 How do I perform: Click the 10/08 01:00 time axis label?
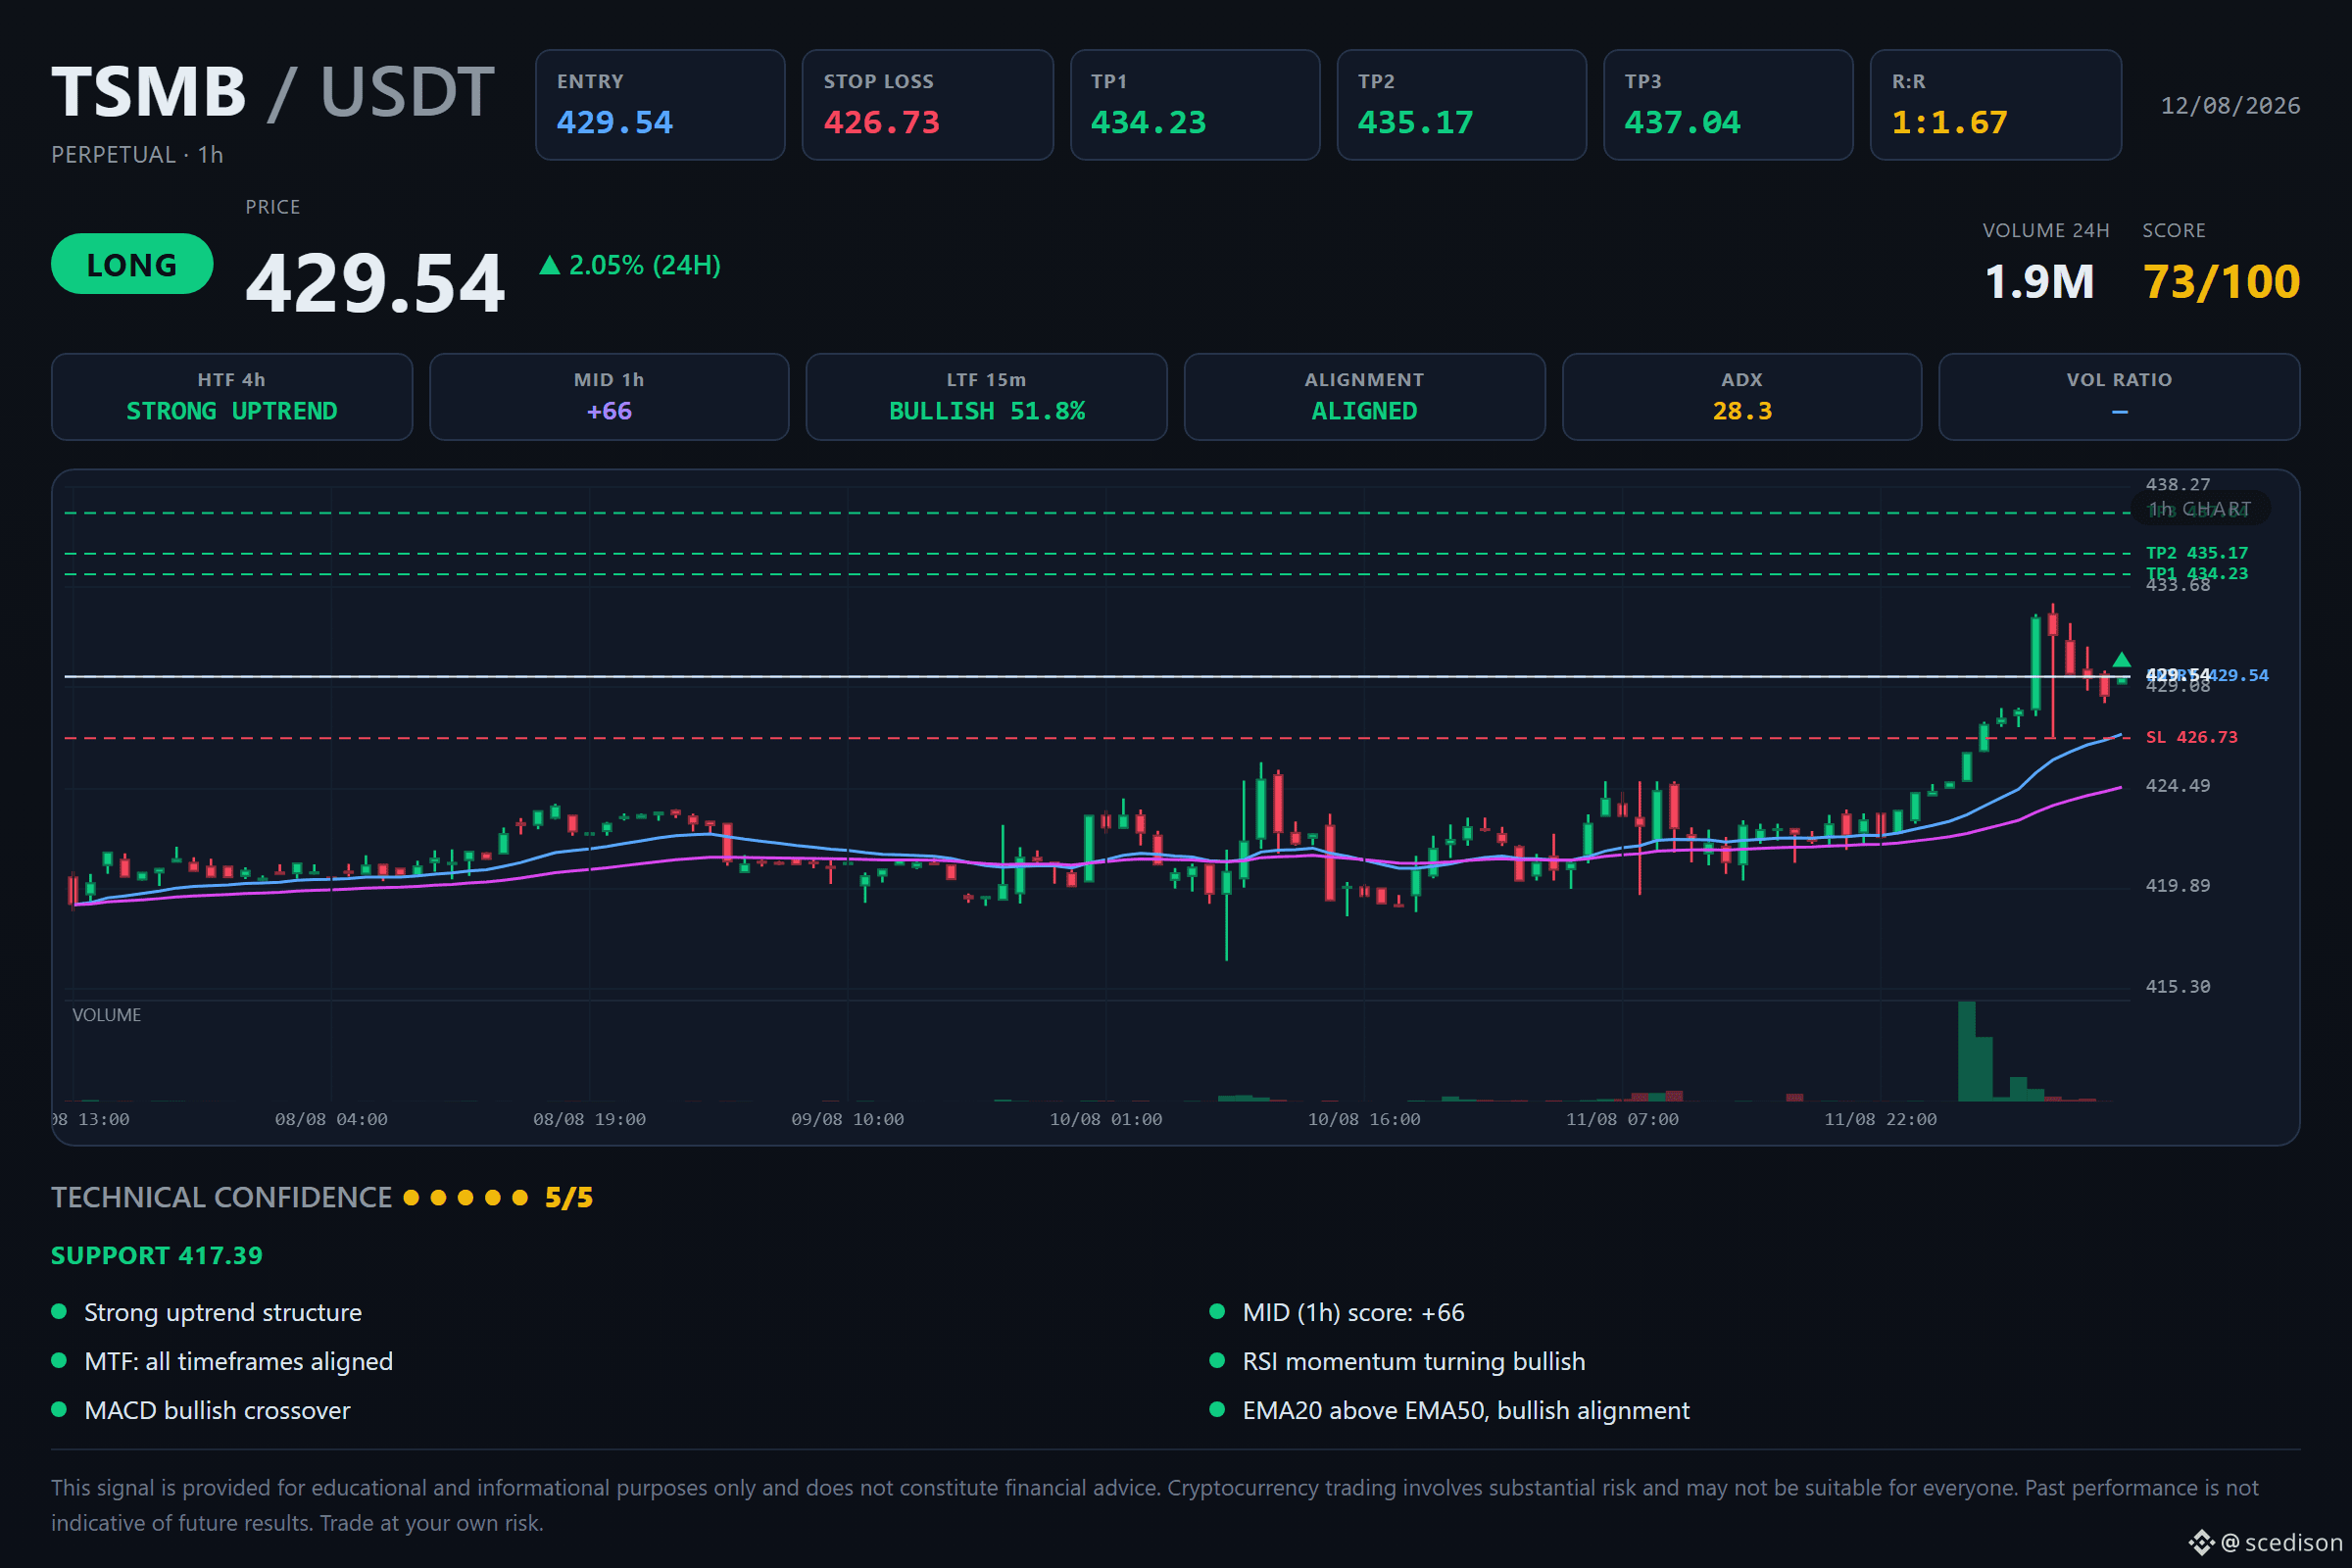coord(1106,1120)
